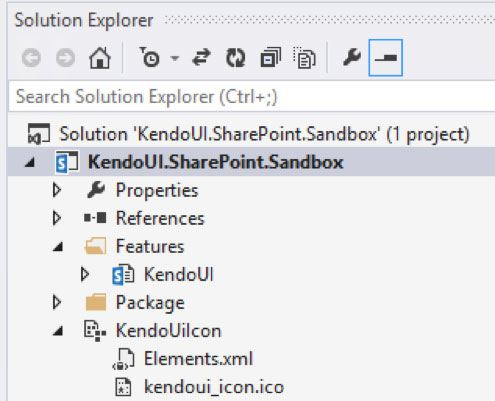Click the open Features folder icon

(95, 246)
